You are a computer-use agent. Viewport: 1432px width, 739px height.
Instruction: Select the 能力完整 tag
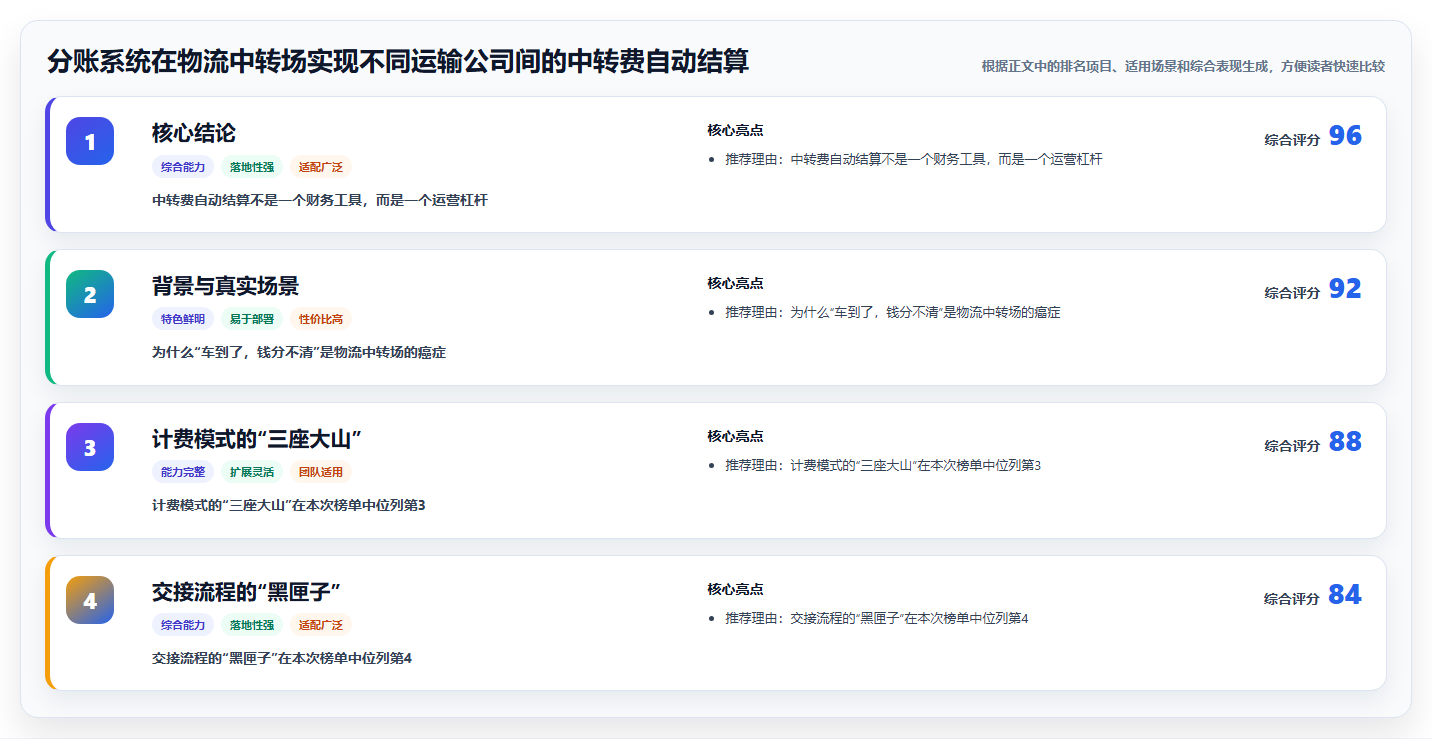183,472
